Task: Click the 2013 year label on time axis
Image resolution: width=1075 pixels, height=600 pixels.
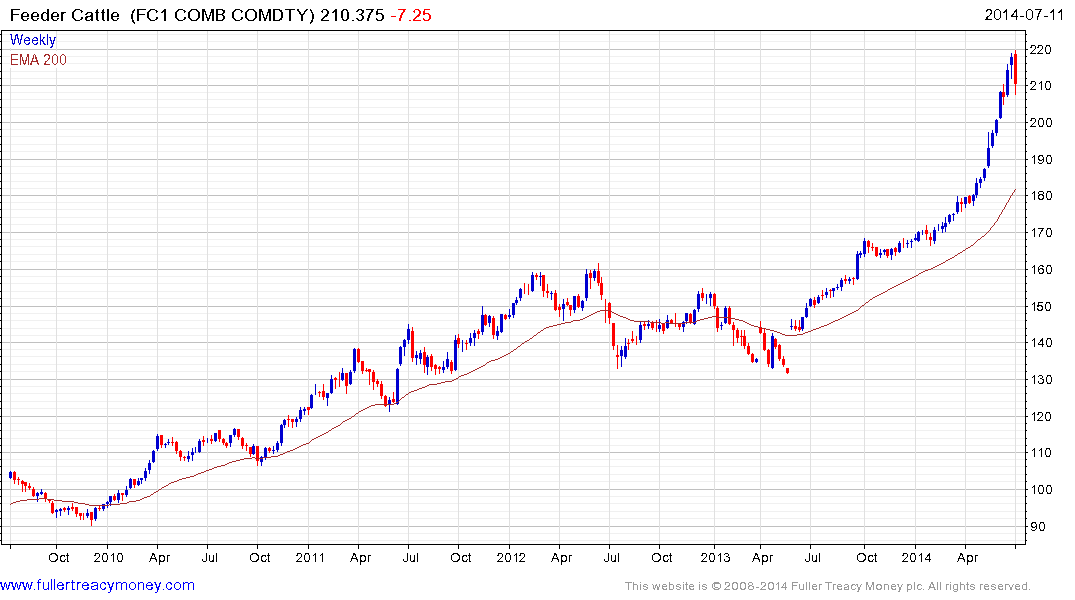Action: pyautogui.click(x=715, y=557)
